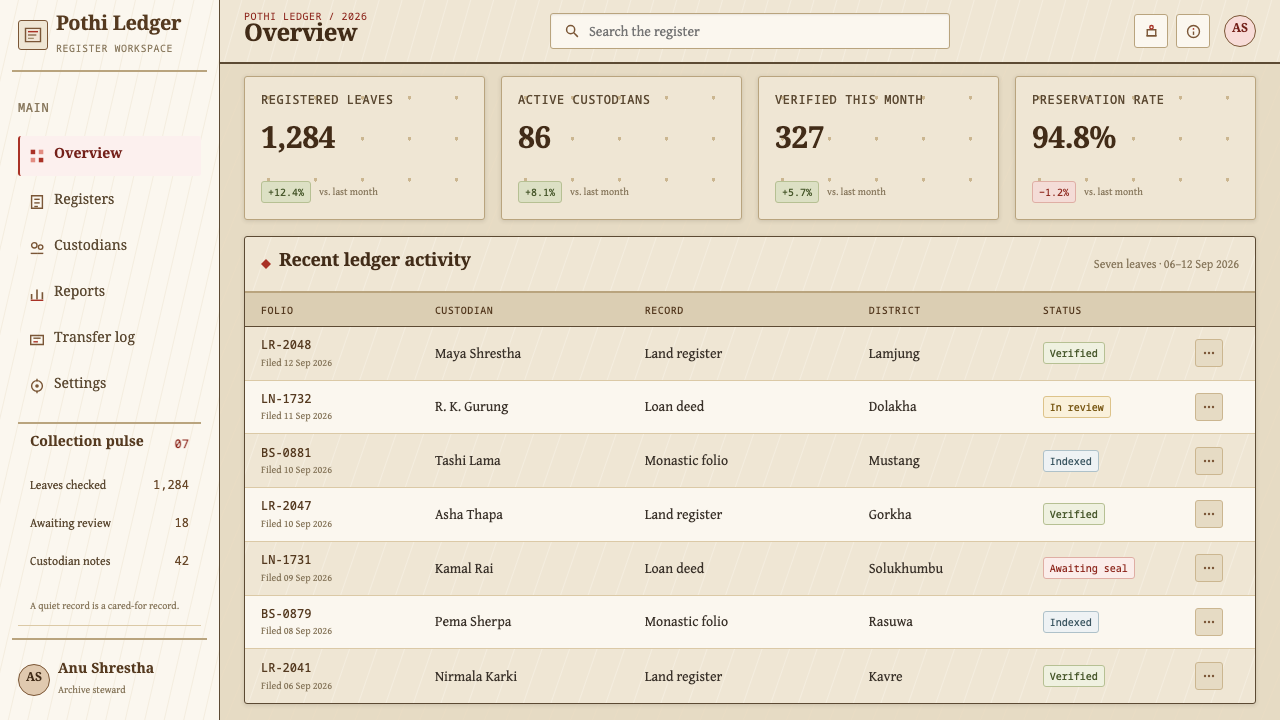
Task: Click the Settings gear icon in sidebar
Action: pos(37,386)
